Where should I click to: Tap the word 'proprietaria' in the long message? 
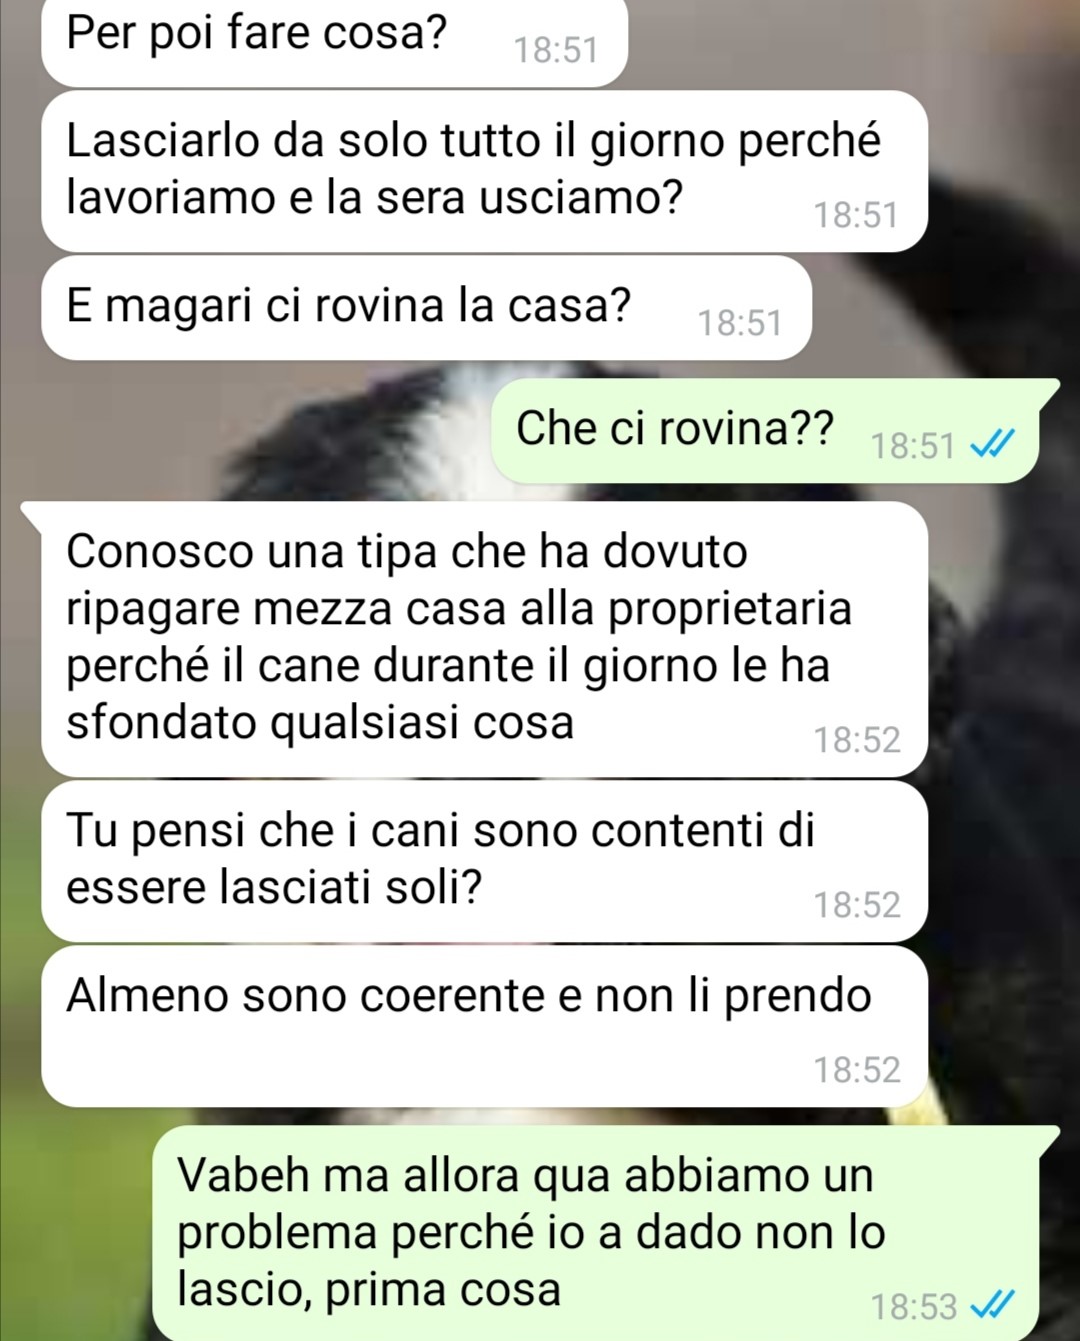(x=730, y=610)
